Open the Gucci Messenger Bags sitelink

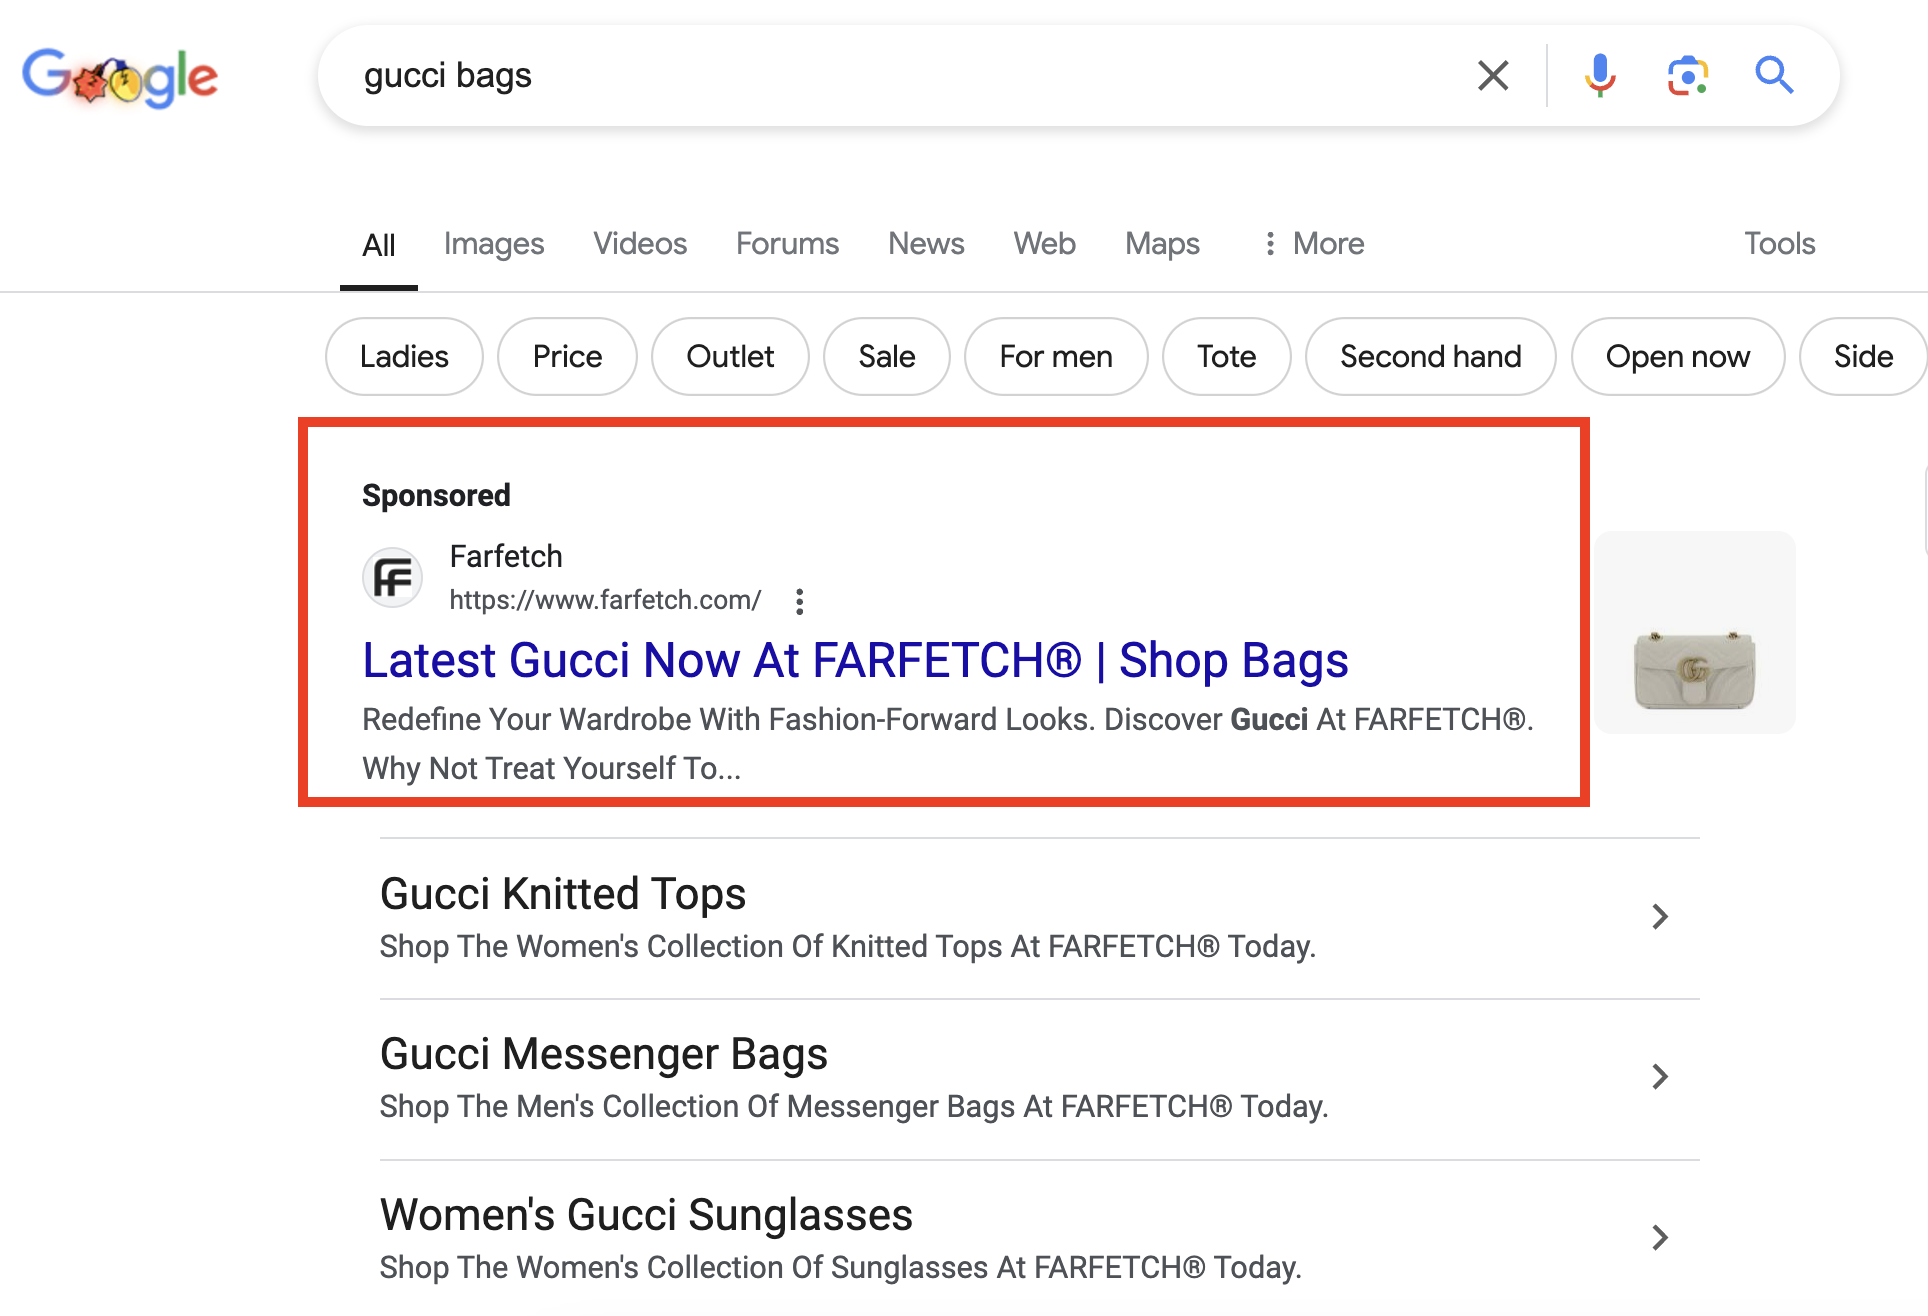coord(604,1054)
